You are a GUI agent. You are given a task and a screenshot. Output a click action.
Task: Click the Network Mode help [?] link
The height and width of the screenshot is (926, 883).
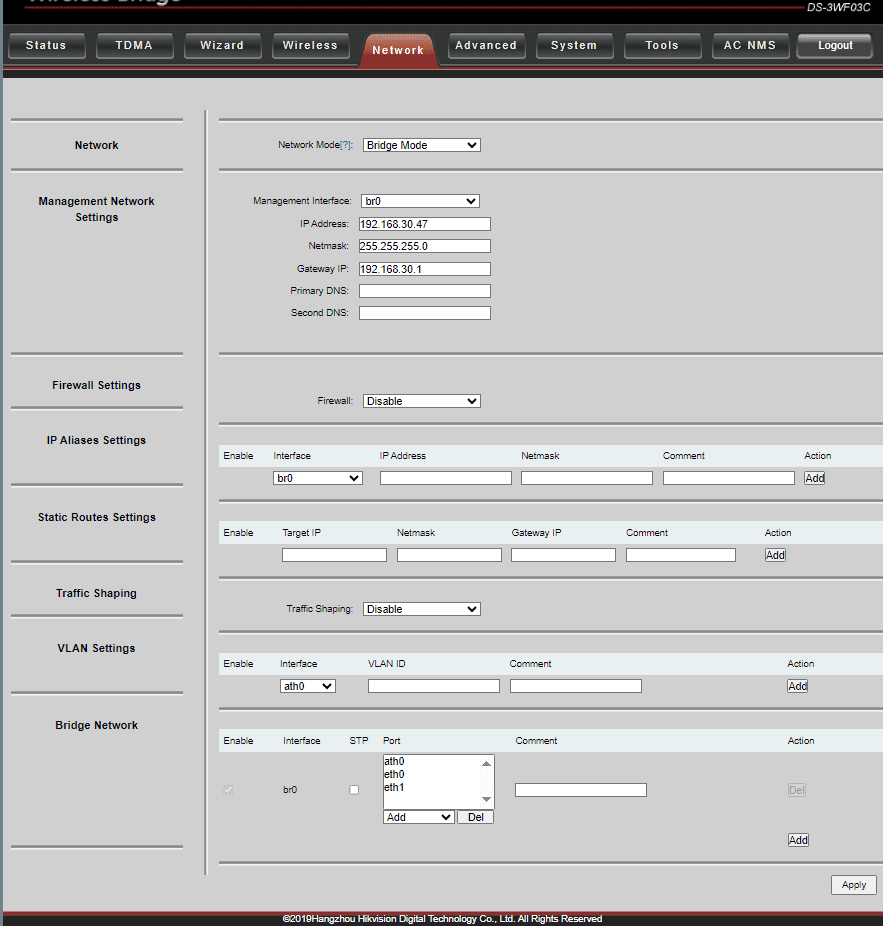click(346, 145)
